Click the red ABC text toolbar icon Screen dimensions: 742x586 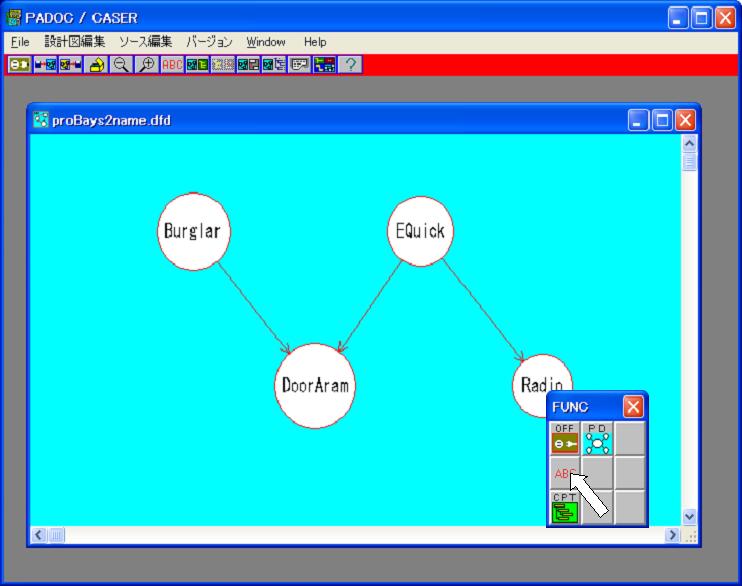pos(172,64)
